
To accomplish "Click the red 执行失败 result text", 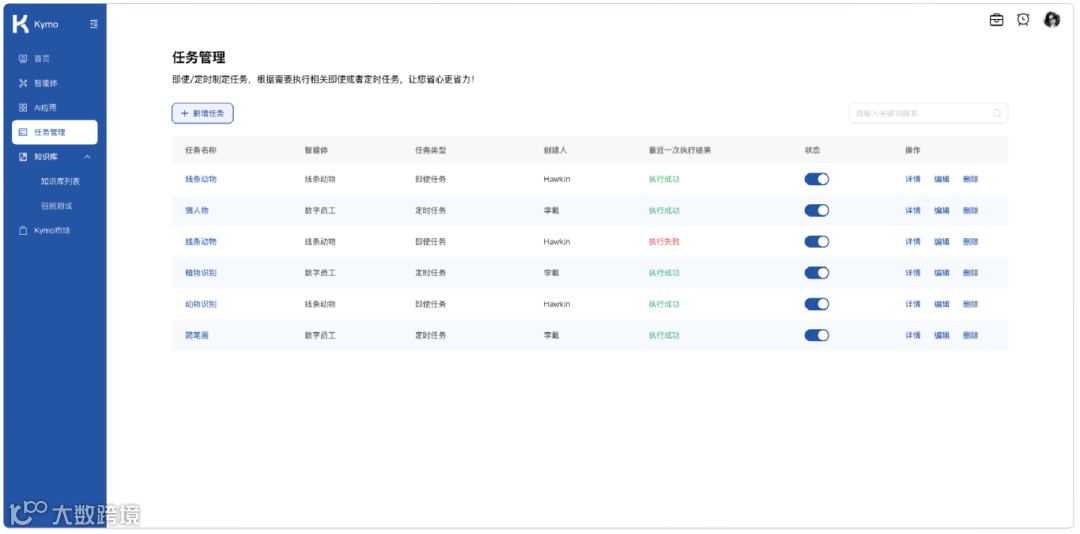I will [664, 241].
